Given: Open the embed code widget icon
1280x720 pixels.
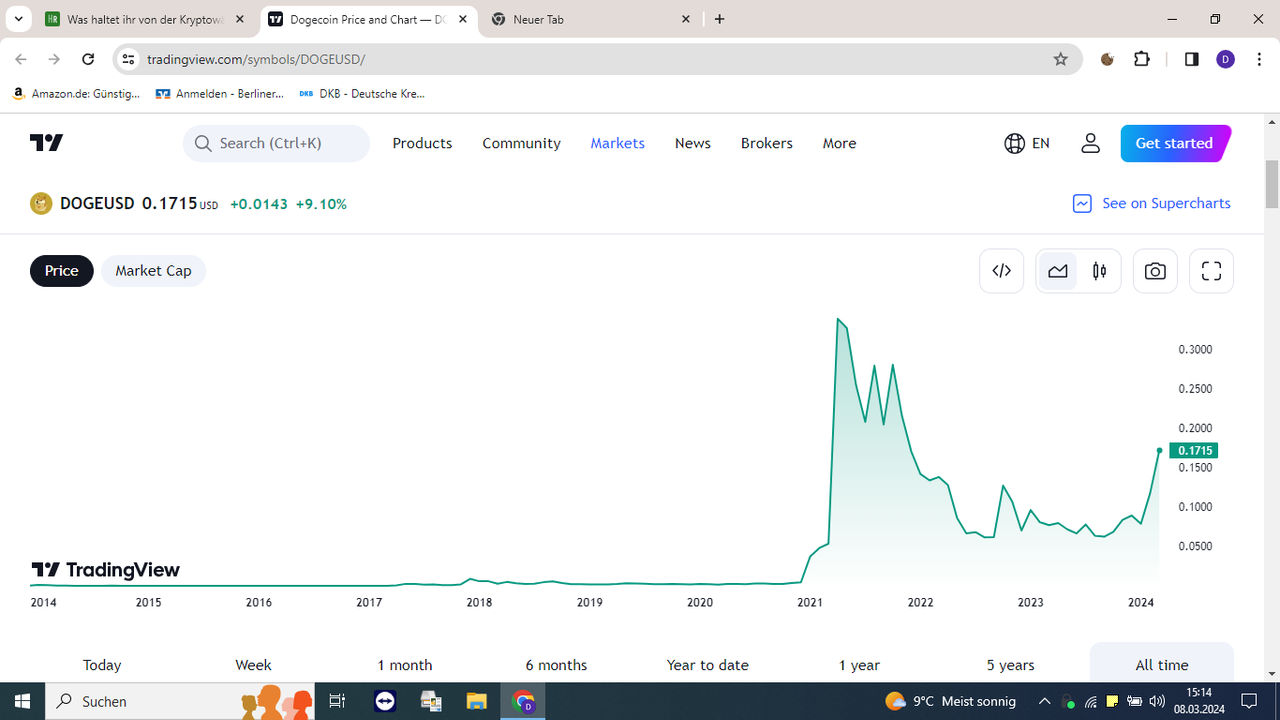Looking at the screenshot, I should click(1001, 271).
